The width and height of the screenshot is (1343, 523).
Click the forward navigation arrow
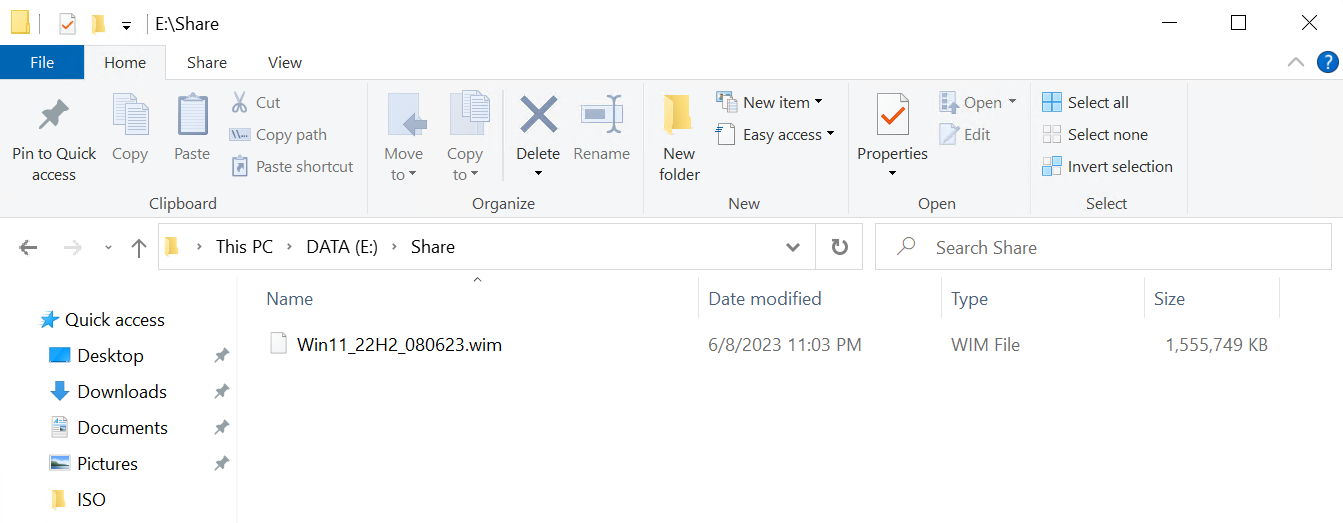click(x=72, y=247)
